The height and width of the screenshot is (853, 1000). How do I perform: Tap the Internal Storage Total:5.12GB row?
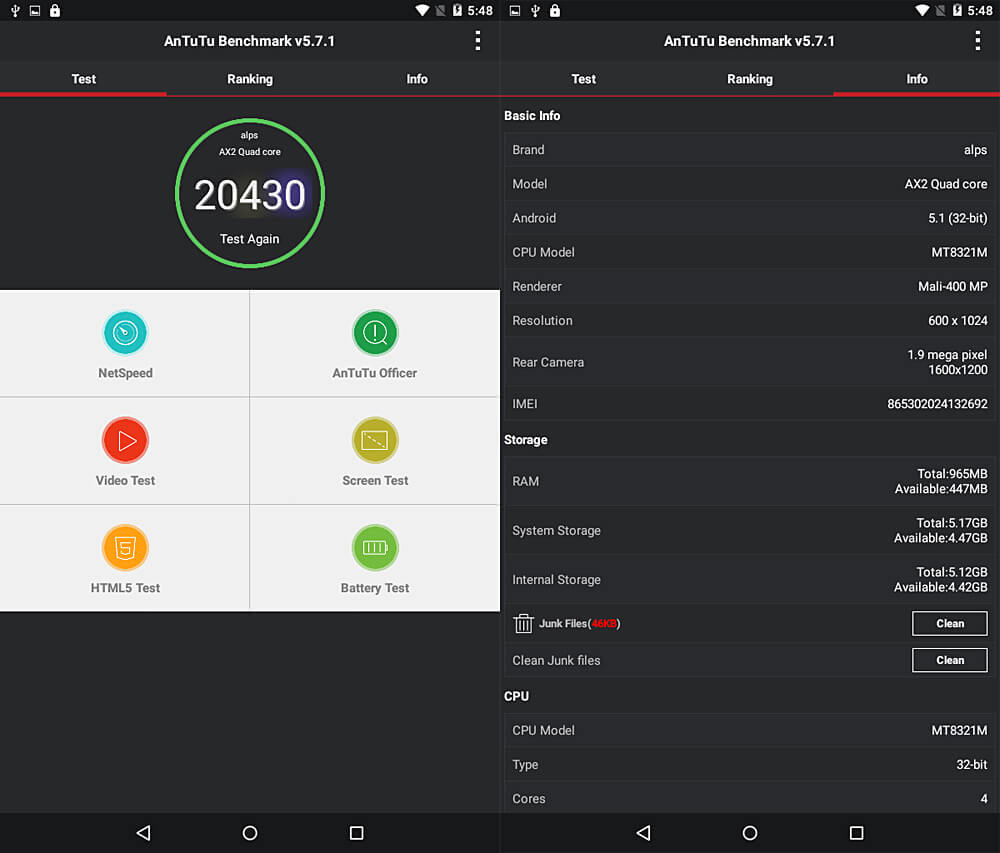coord(750,580)
